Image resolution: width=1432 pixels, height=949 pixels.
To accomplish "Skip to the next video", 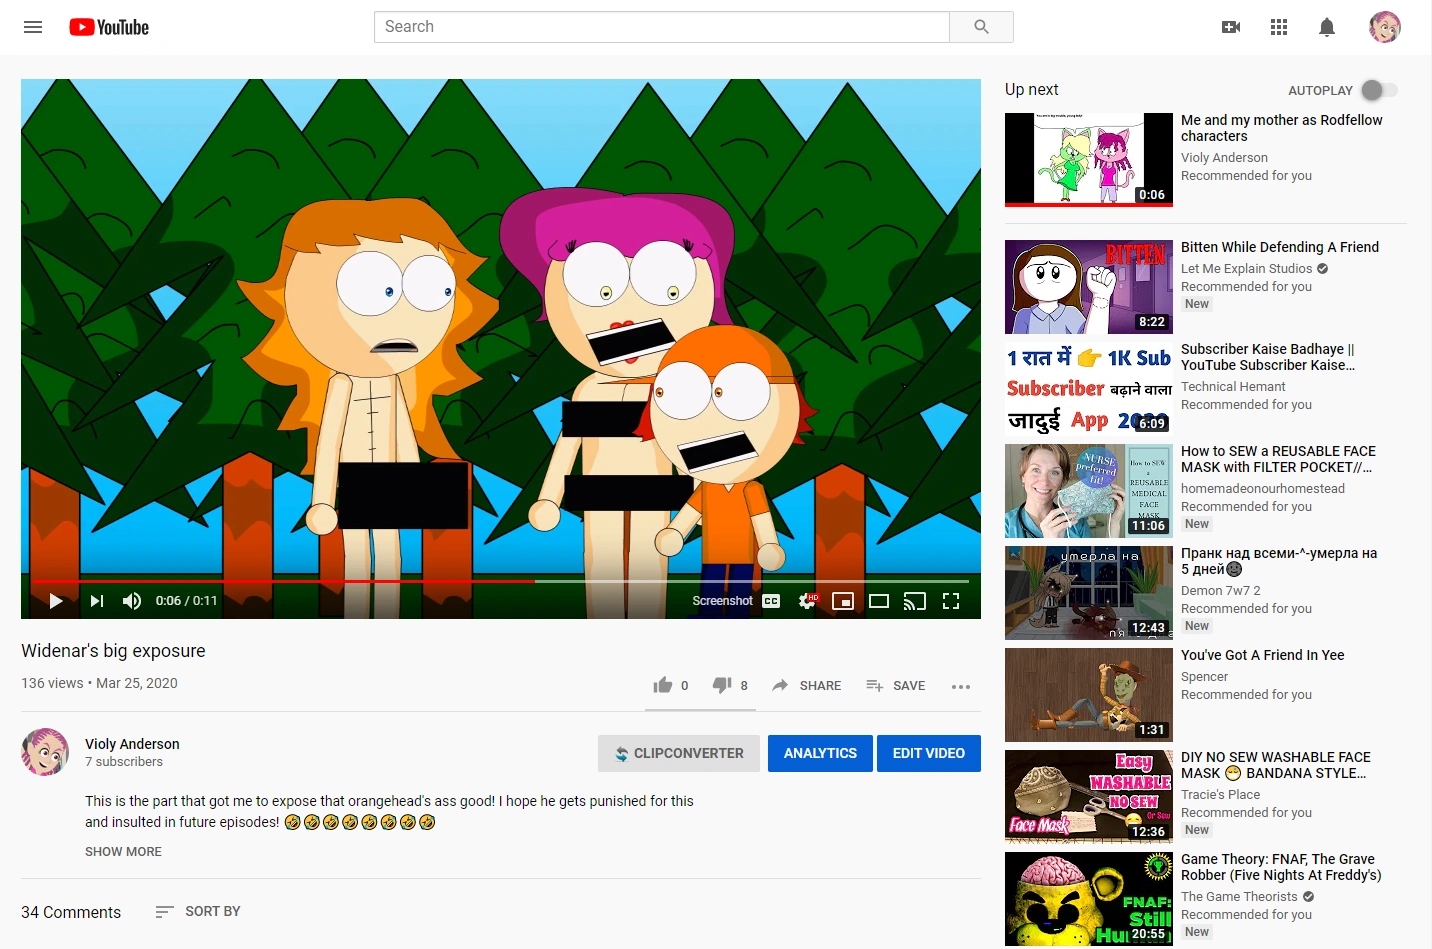I will [x=97, y=601].
